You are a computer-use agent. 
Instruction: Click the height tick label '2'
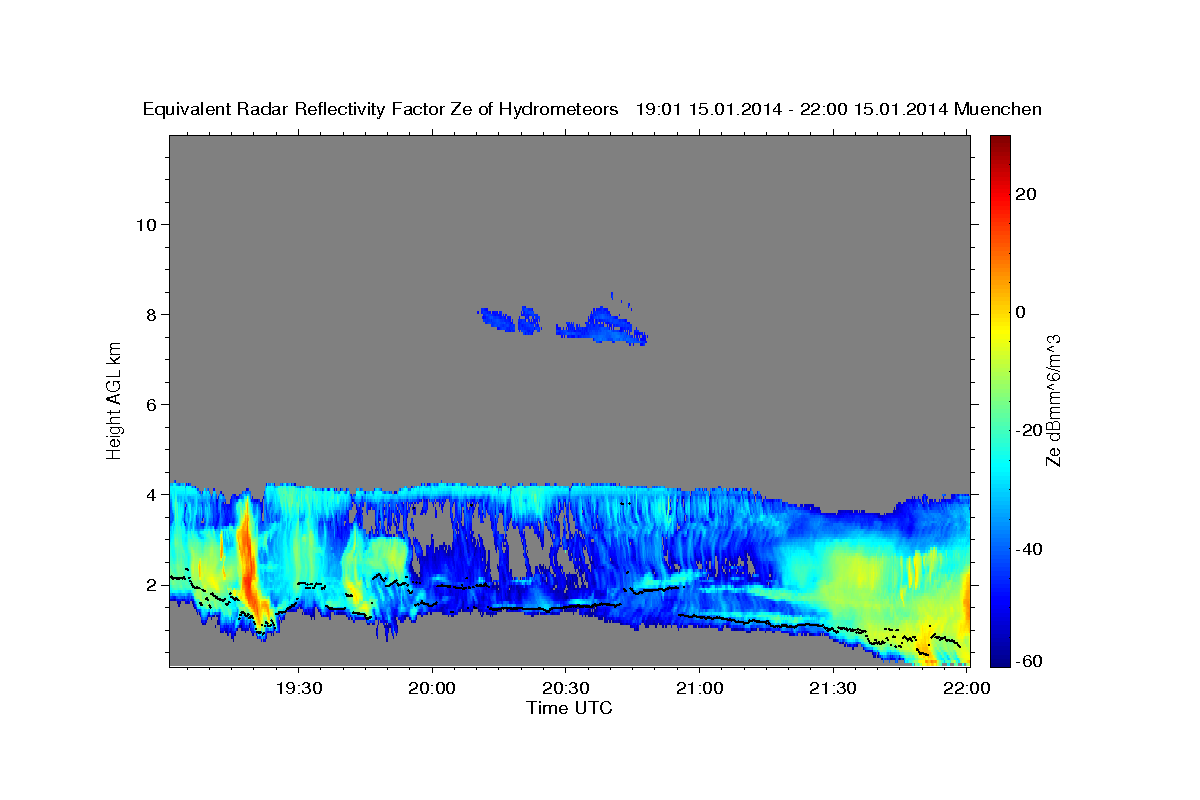coord(152,585)
